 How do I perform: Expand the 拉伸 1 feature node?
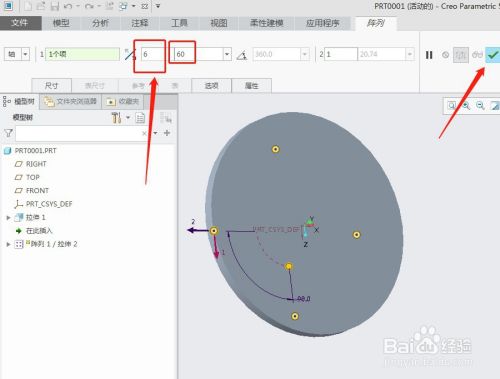8,217
